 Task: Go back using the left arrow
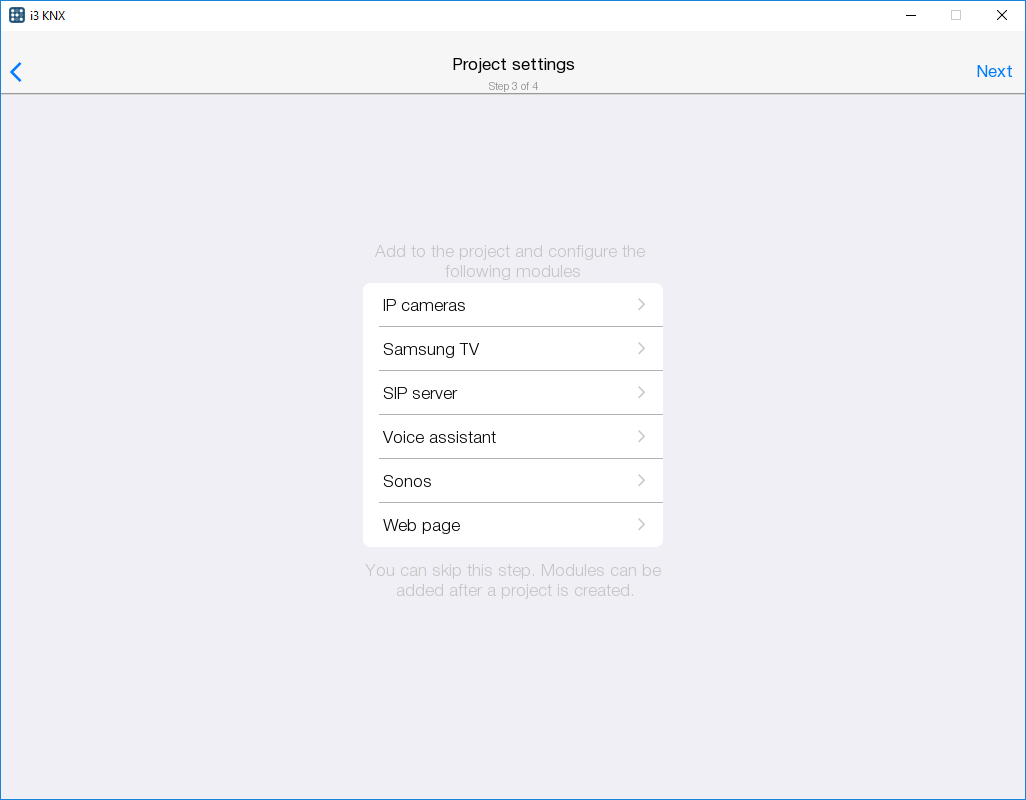(x=16, y=72)
